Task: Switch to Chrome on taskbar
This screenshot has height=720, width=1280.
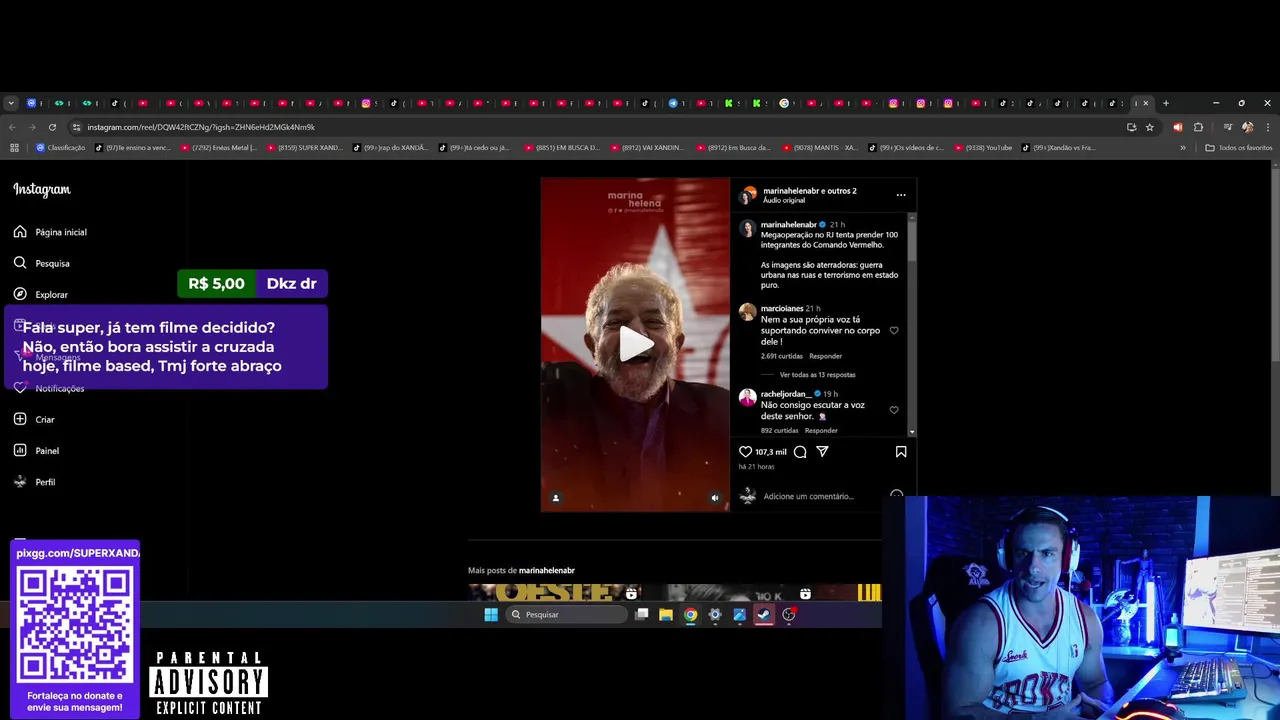Action: (690, 614)
